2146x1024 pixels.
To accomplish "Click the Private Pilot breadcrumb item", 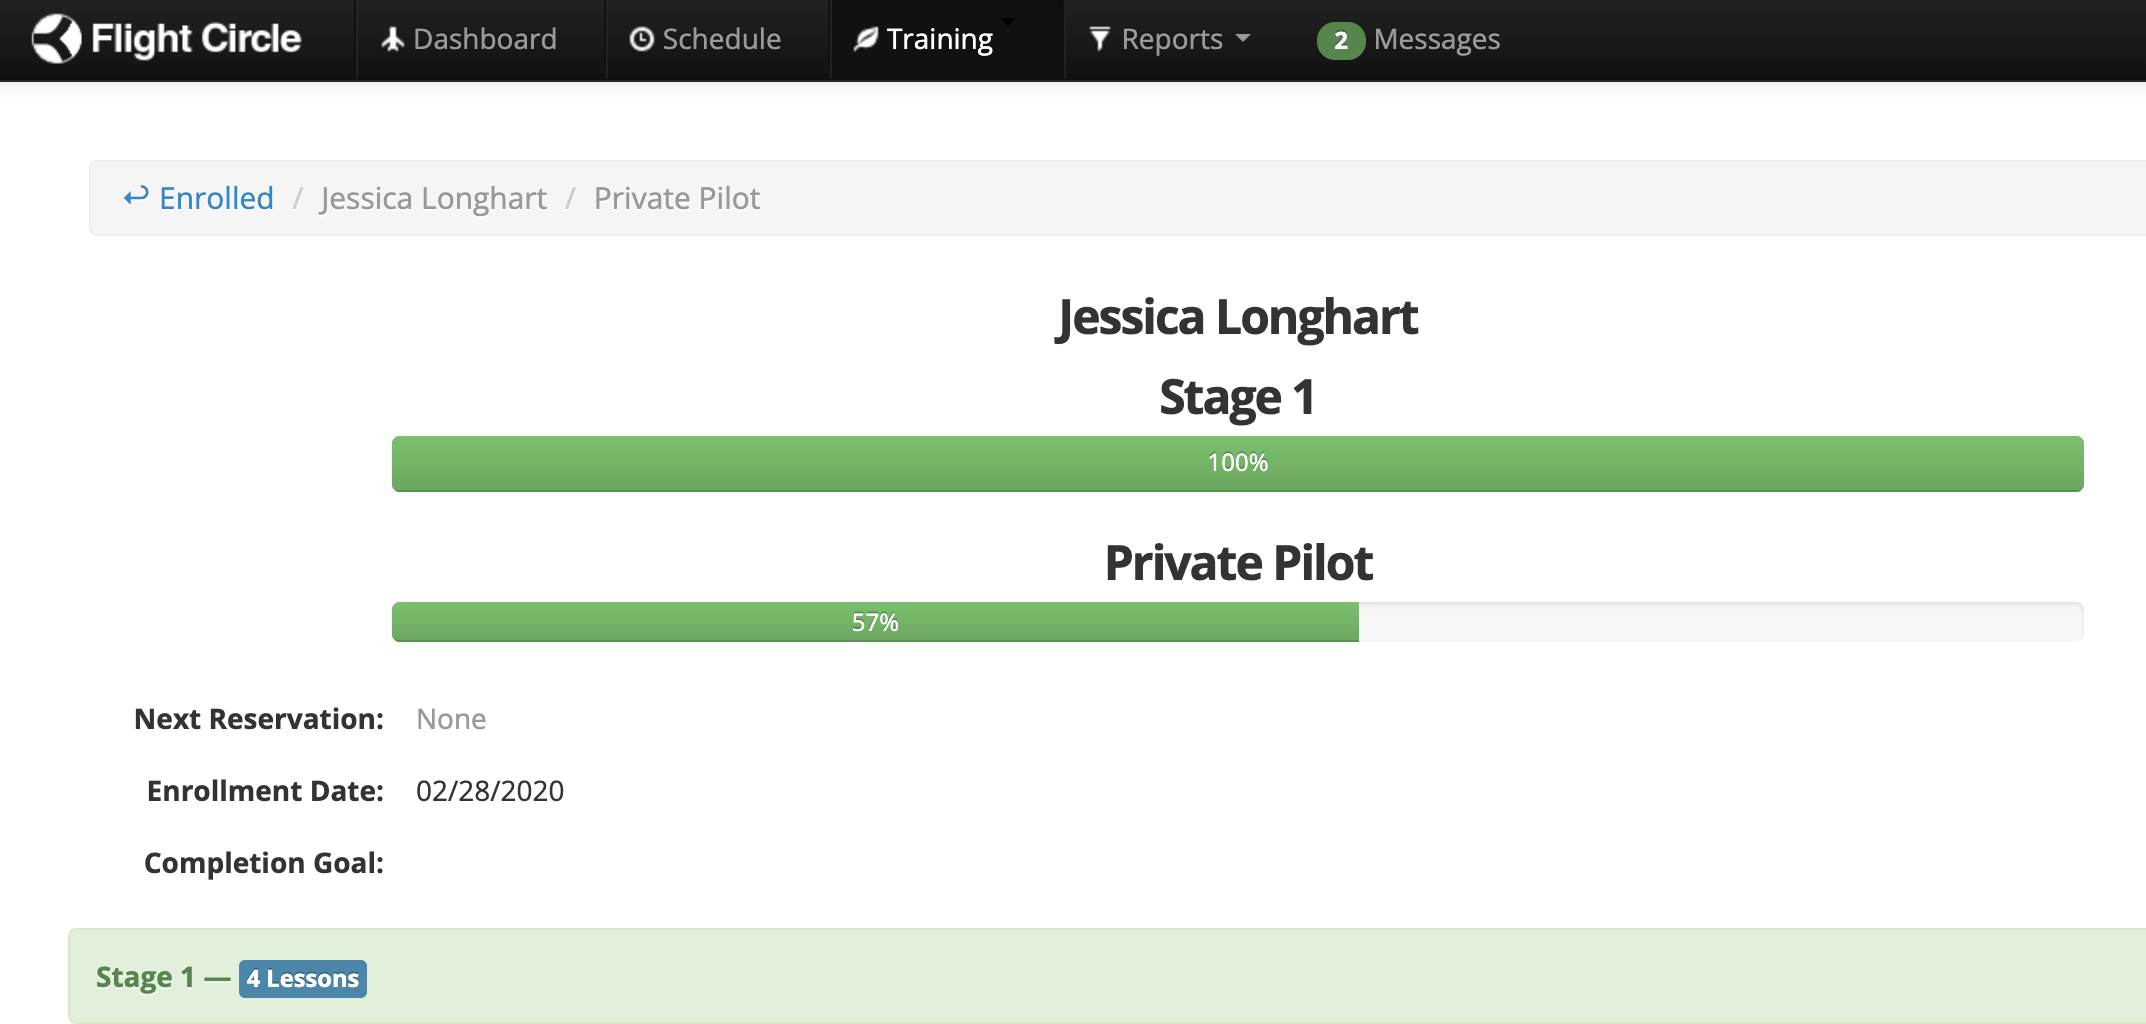I will coord(677,198).
